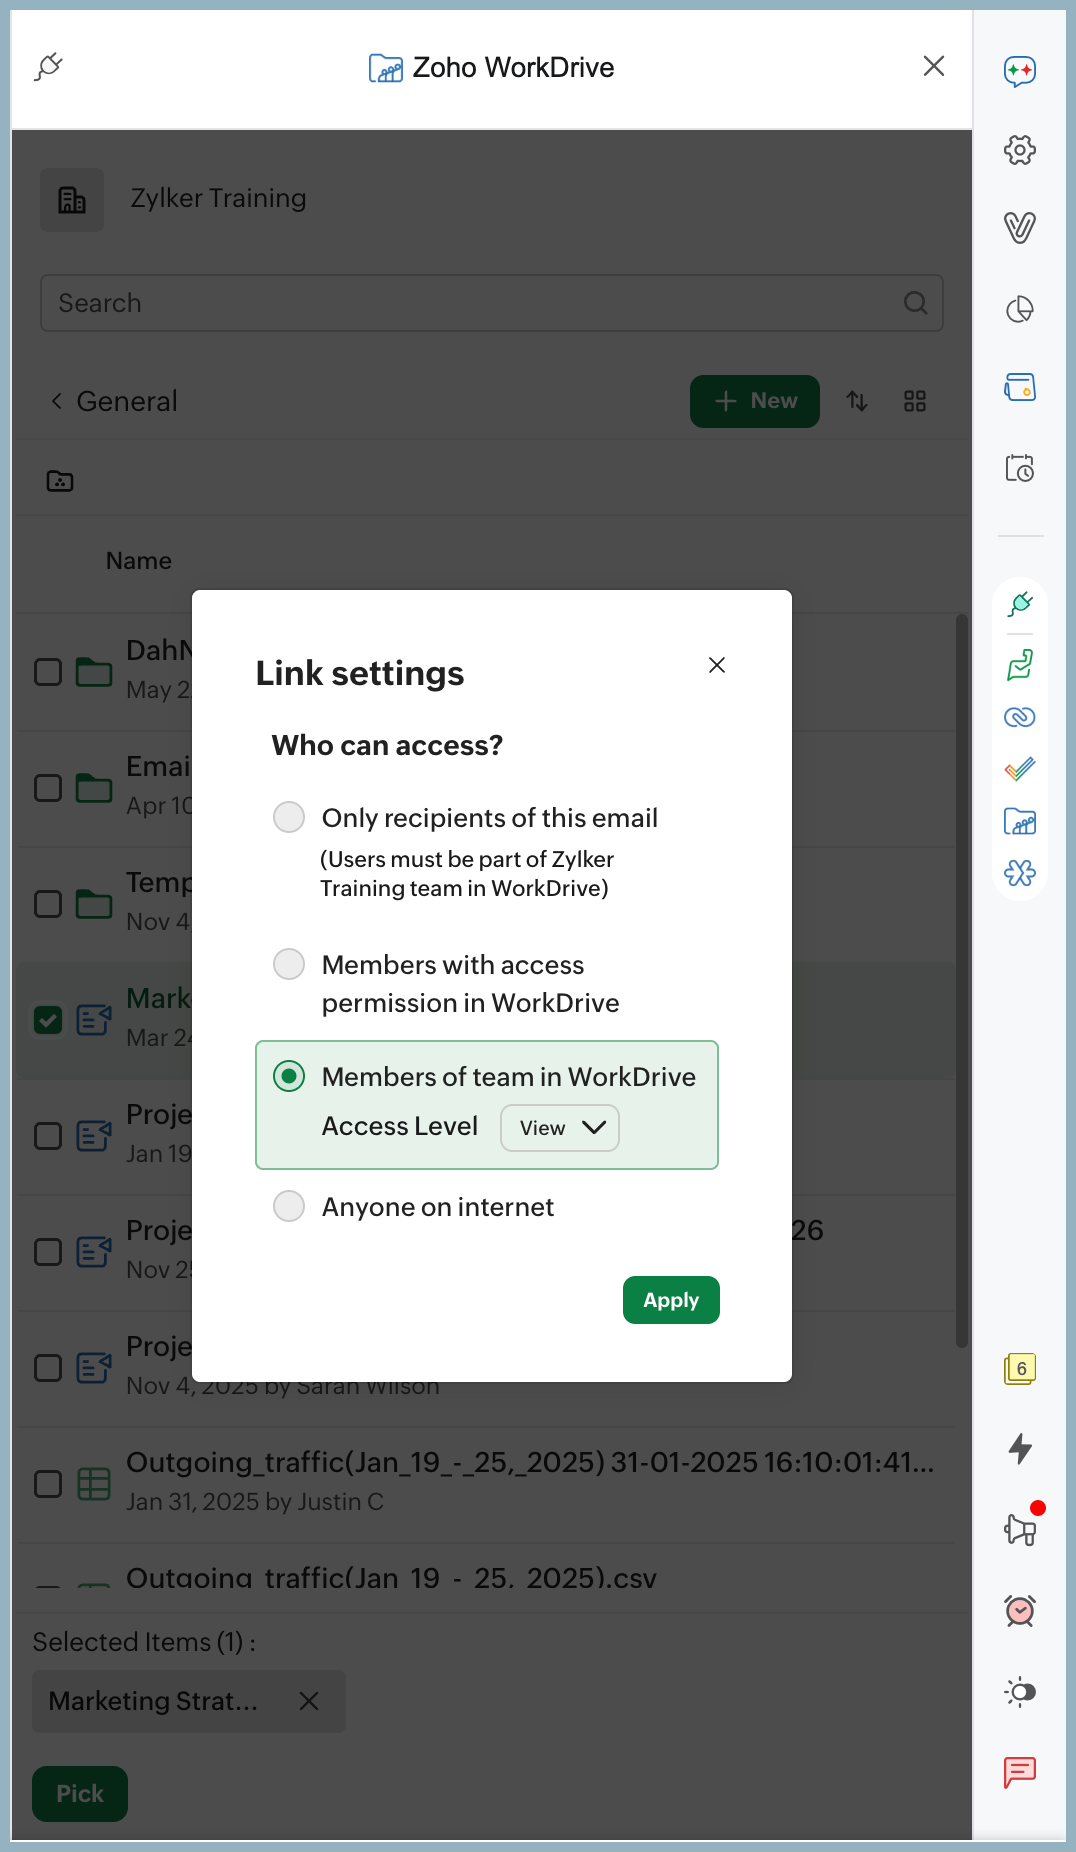Image resolution: width=1076 pixels, height=1852 pixels.
Task: Click the New button
Action: pos(755,401)
